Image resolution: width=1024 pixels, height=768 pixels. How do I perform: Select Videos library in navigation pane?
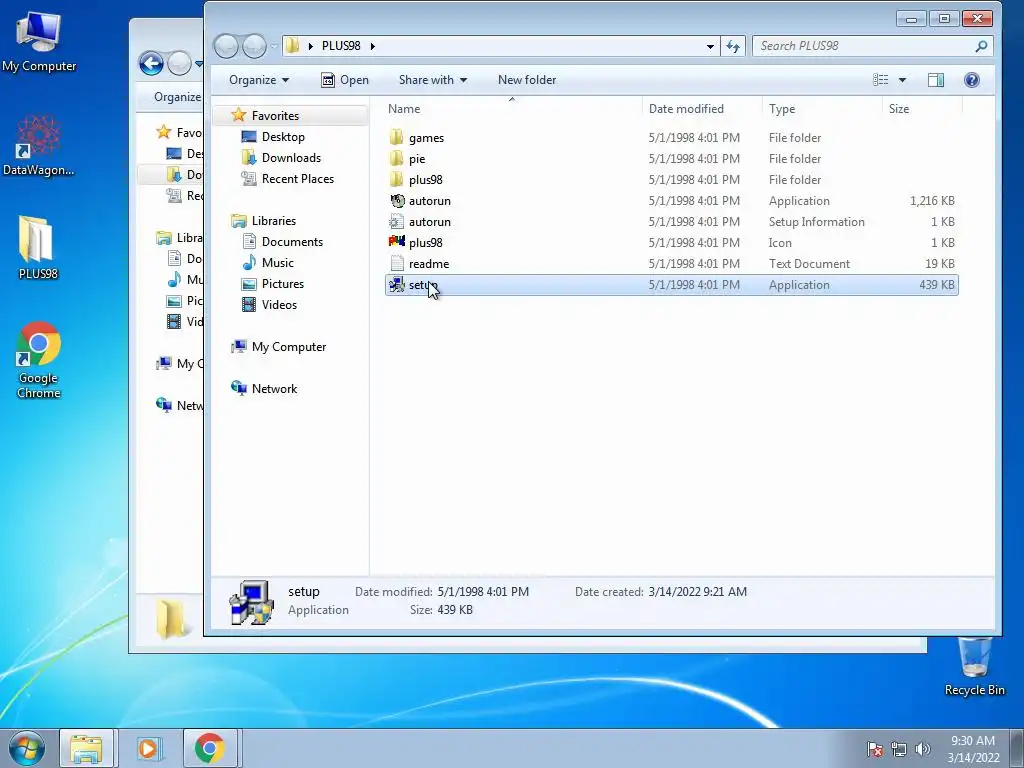279,304
